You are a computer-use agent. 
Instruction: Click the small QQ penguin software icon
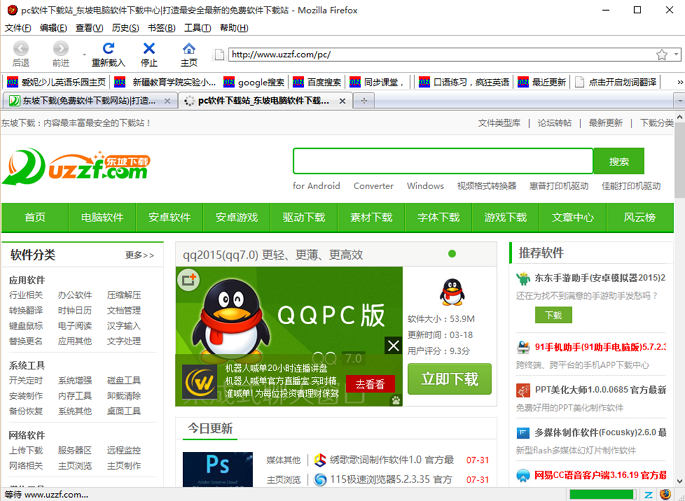click(452, 292)
